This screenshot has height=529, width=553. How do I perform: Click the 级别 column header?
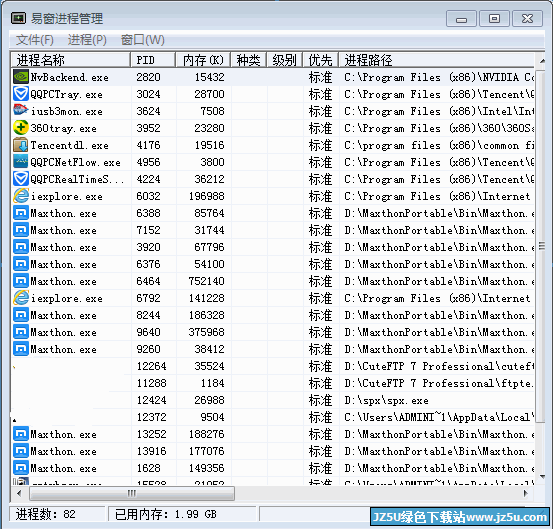[x=285, y=60]
